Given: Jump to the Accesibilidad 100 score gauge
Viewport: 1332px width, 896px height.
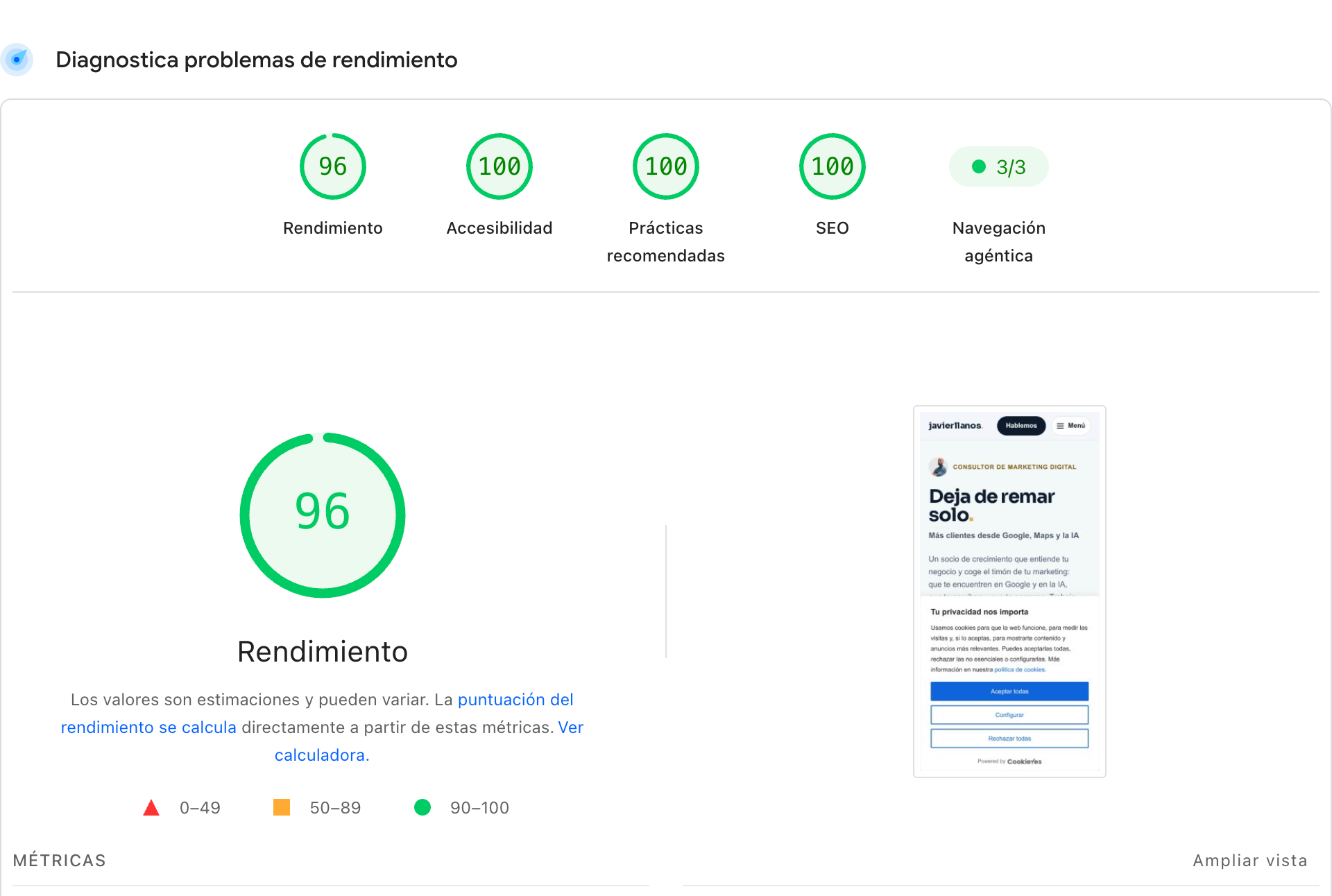Looking at the screenshot, I should [499, 166].
